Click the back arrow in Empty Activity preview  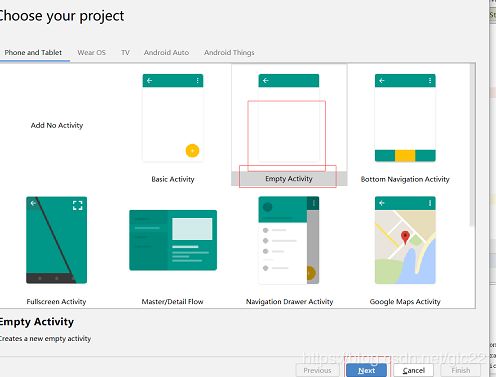266,80
